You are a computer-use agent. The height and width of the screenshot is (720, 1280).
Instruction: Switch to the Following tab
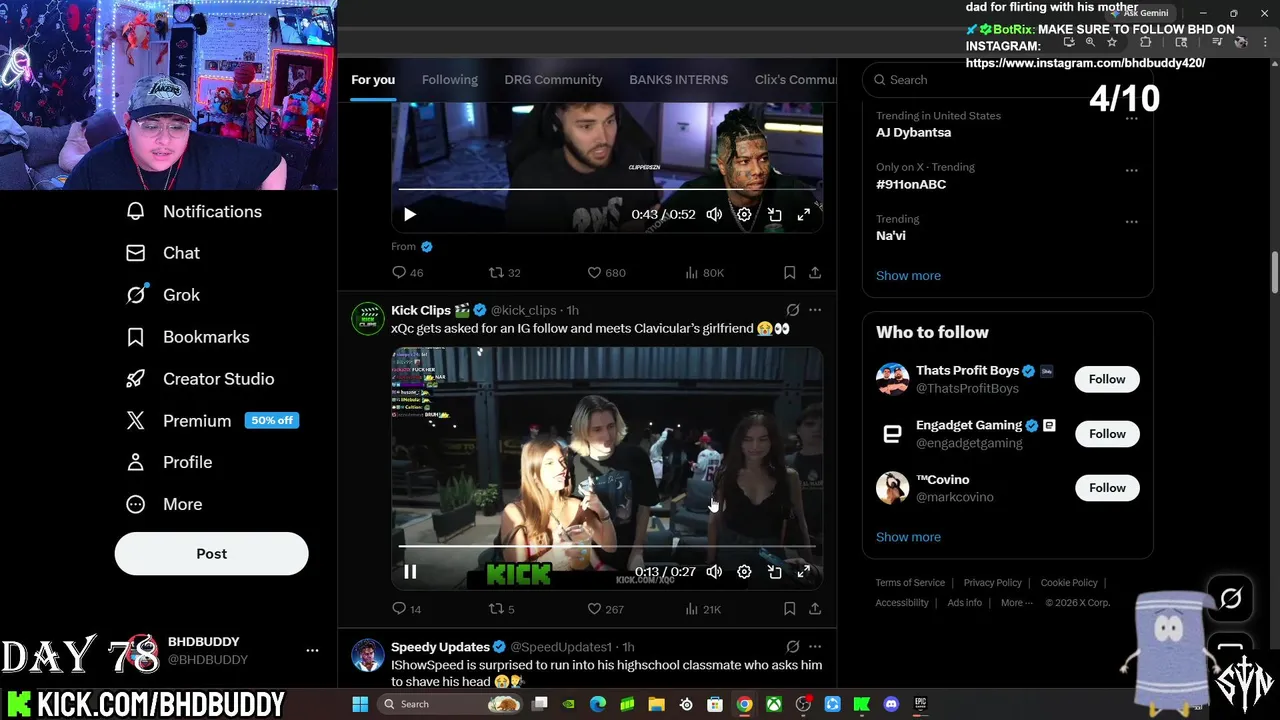coord(450,80)
